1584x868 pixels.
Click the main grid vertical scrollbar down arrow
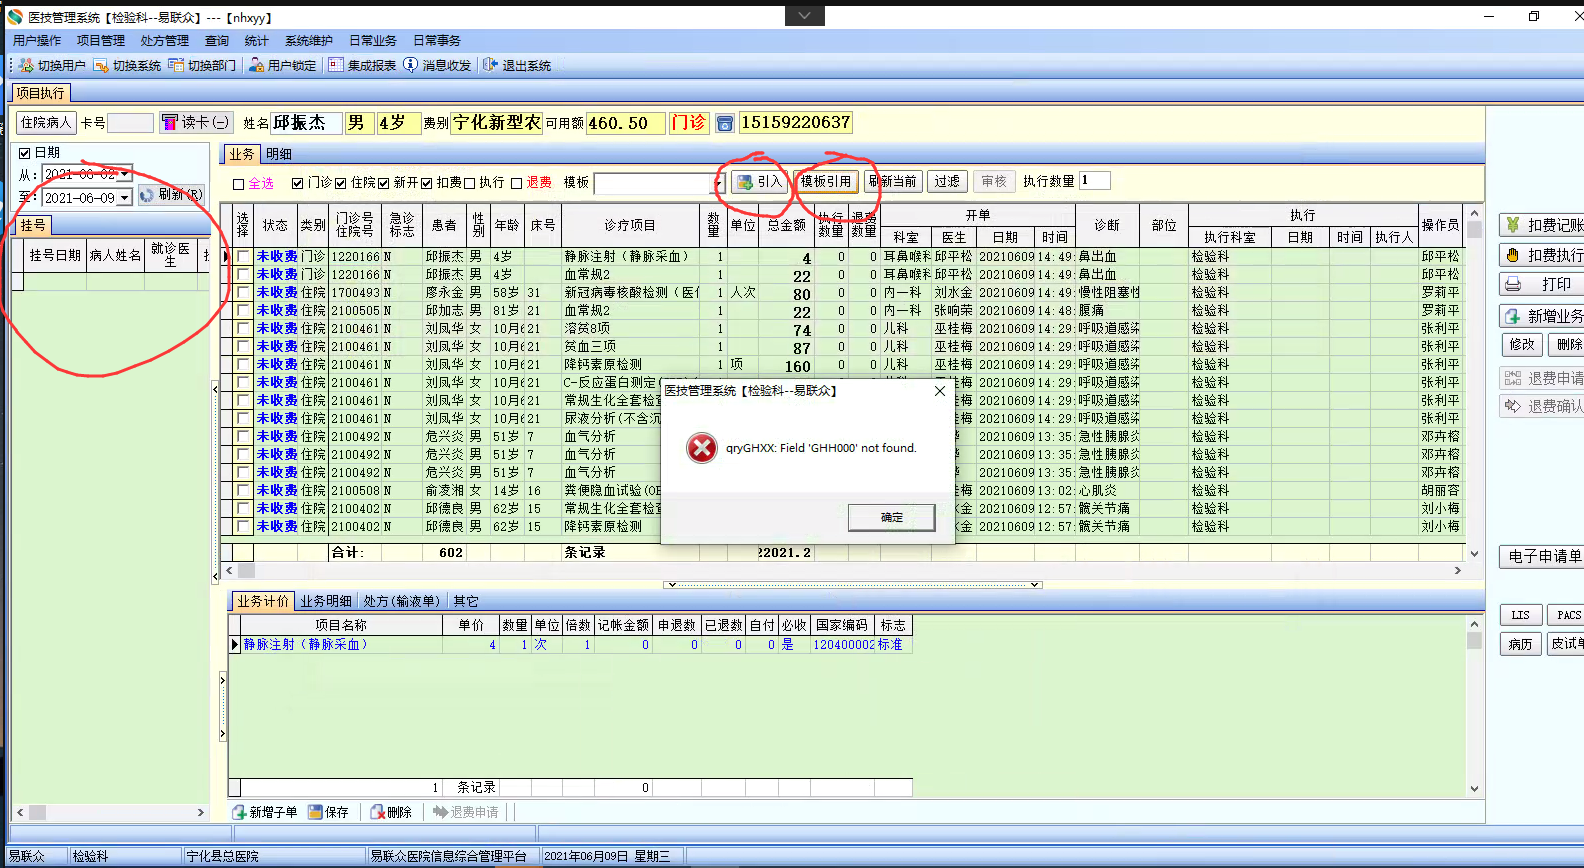(1474, 552)
